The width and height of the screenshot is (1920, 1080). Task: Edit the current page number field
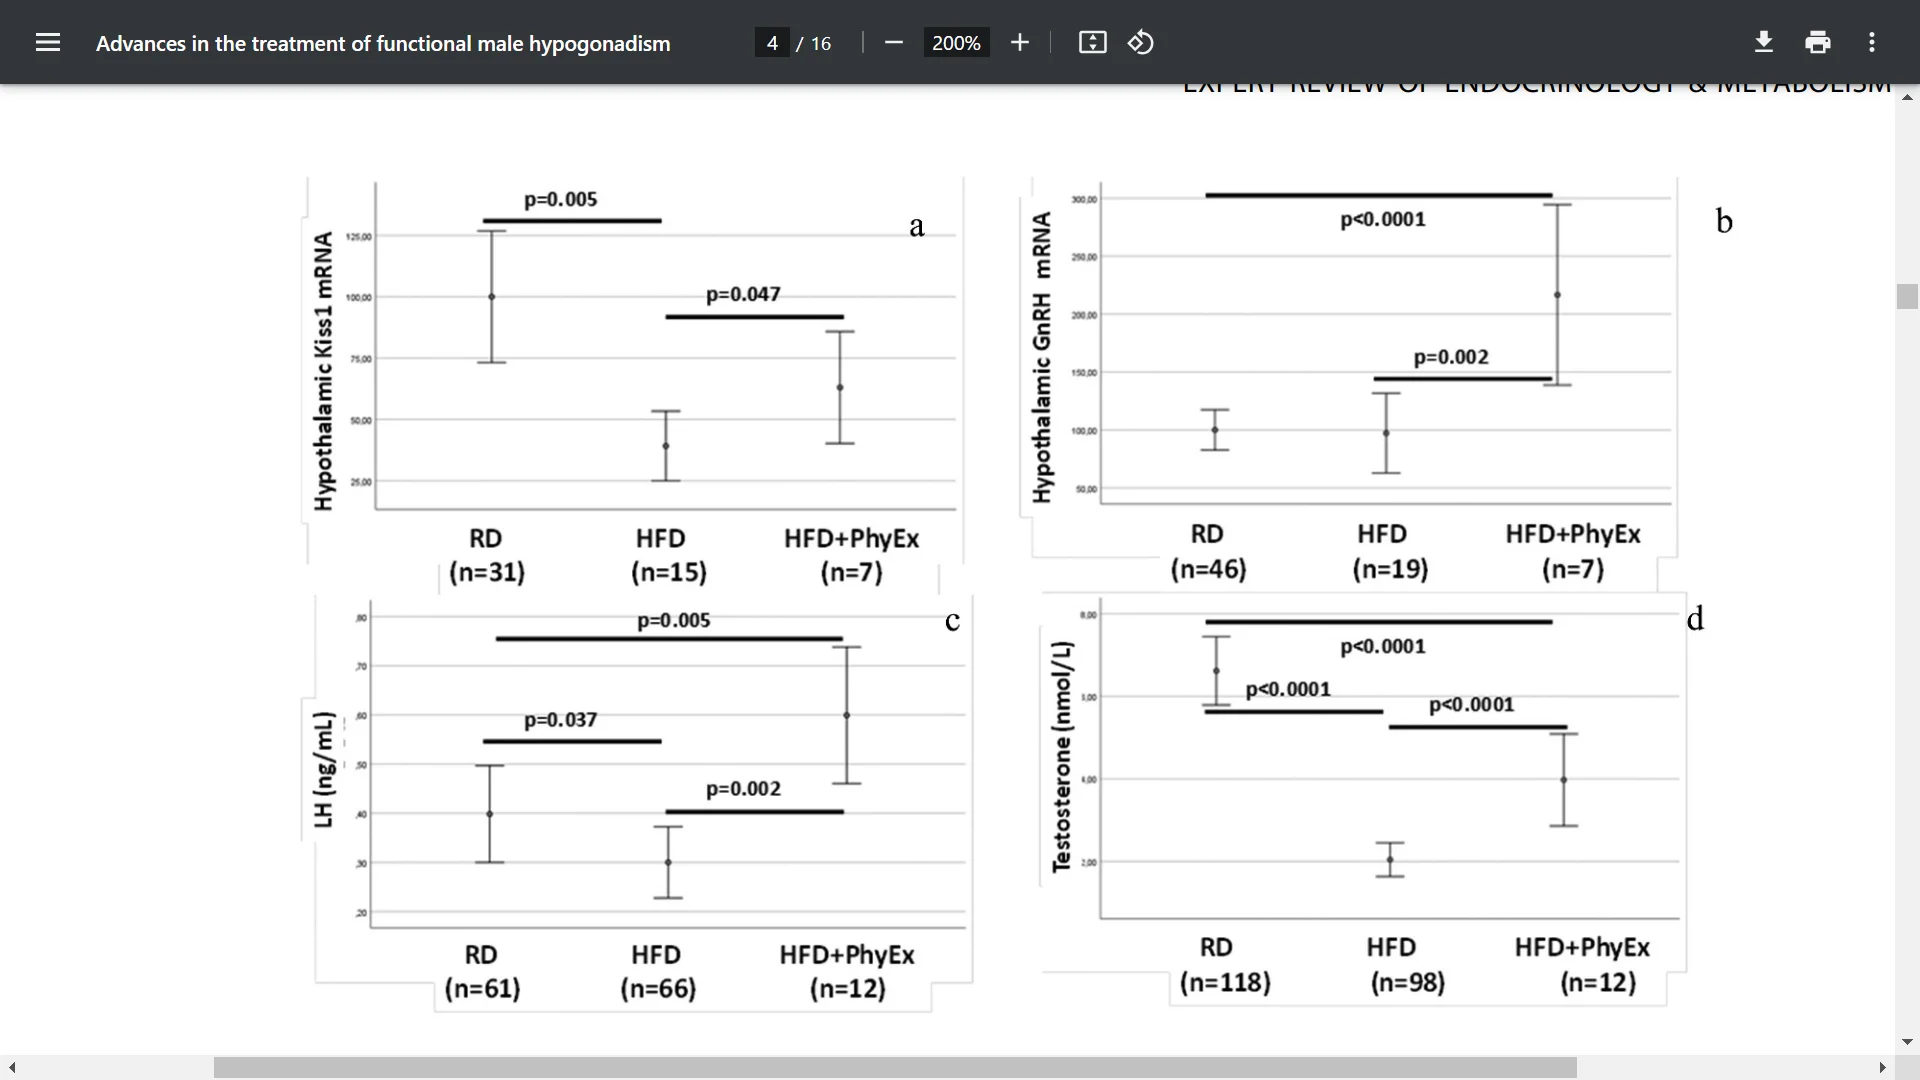click(x=772, y=43)
